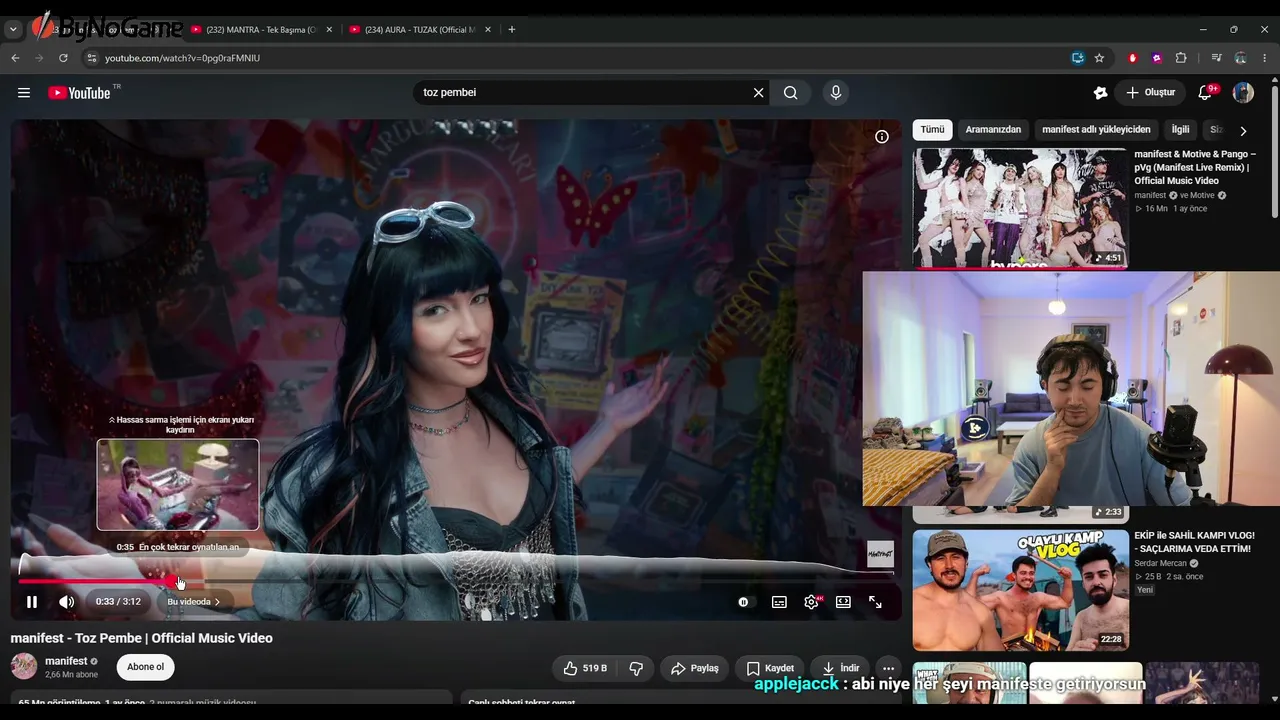Toggle subtitles with the captions icon

click(x=779, y=602)
